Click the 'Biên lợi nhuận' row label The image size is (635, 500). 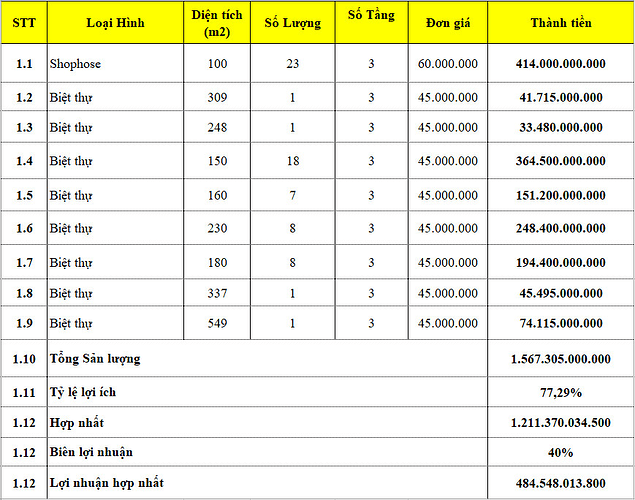click(x=91, y=452)
